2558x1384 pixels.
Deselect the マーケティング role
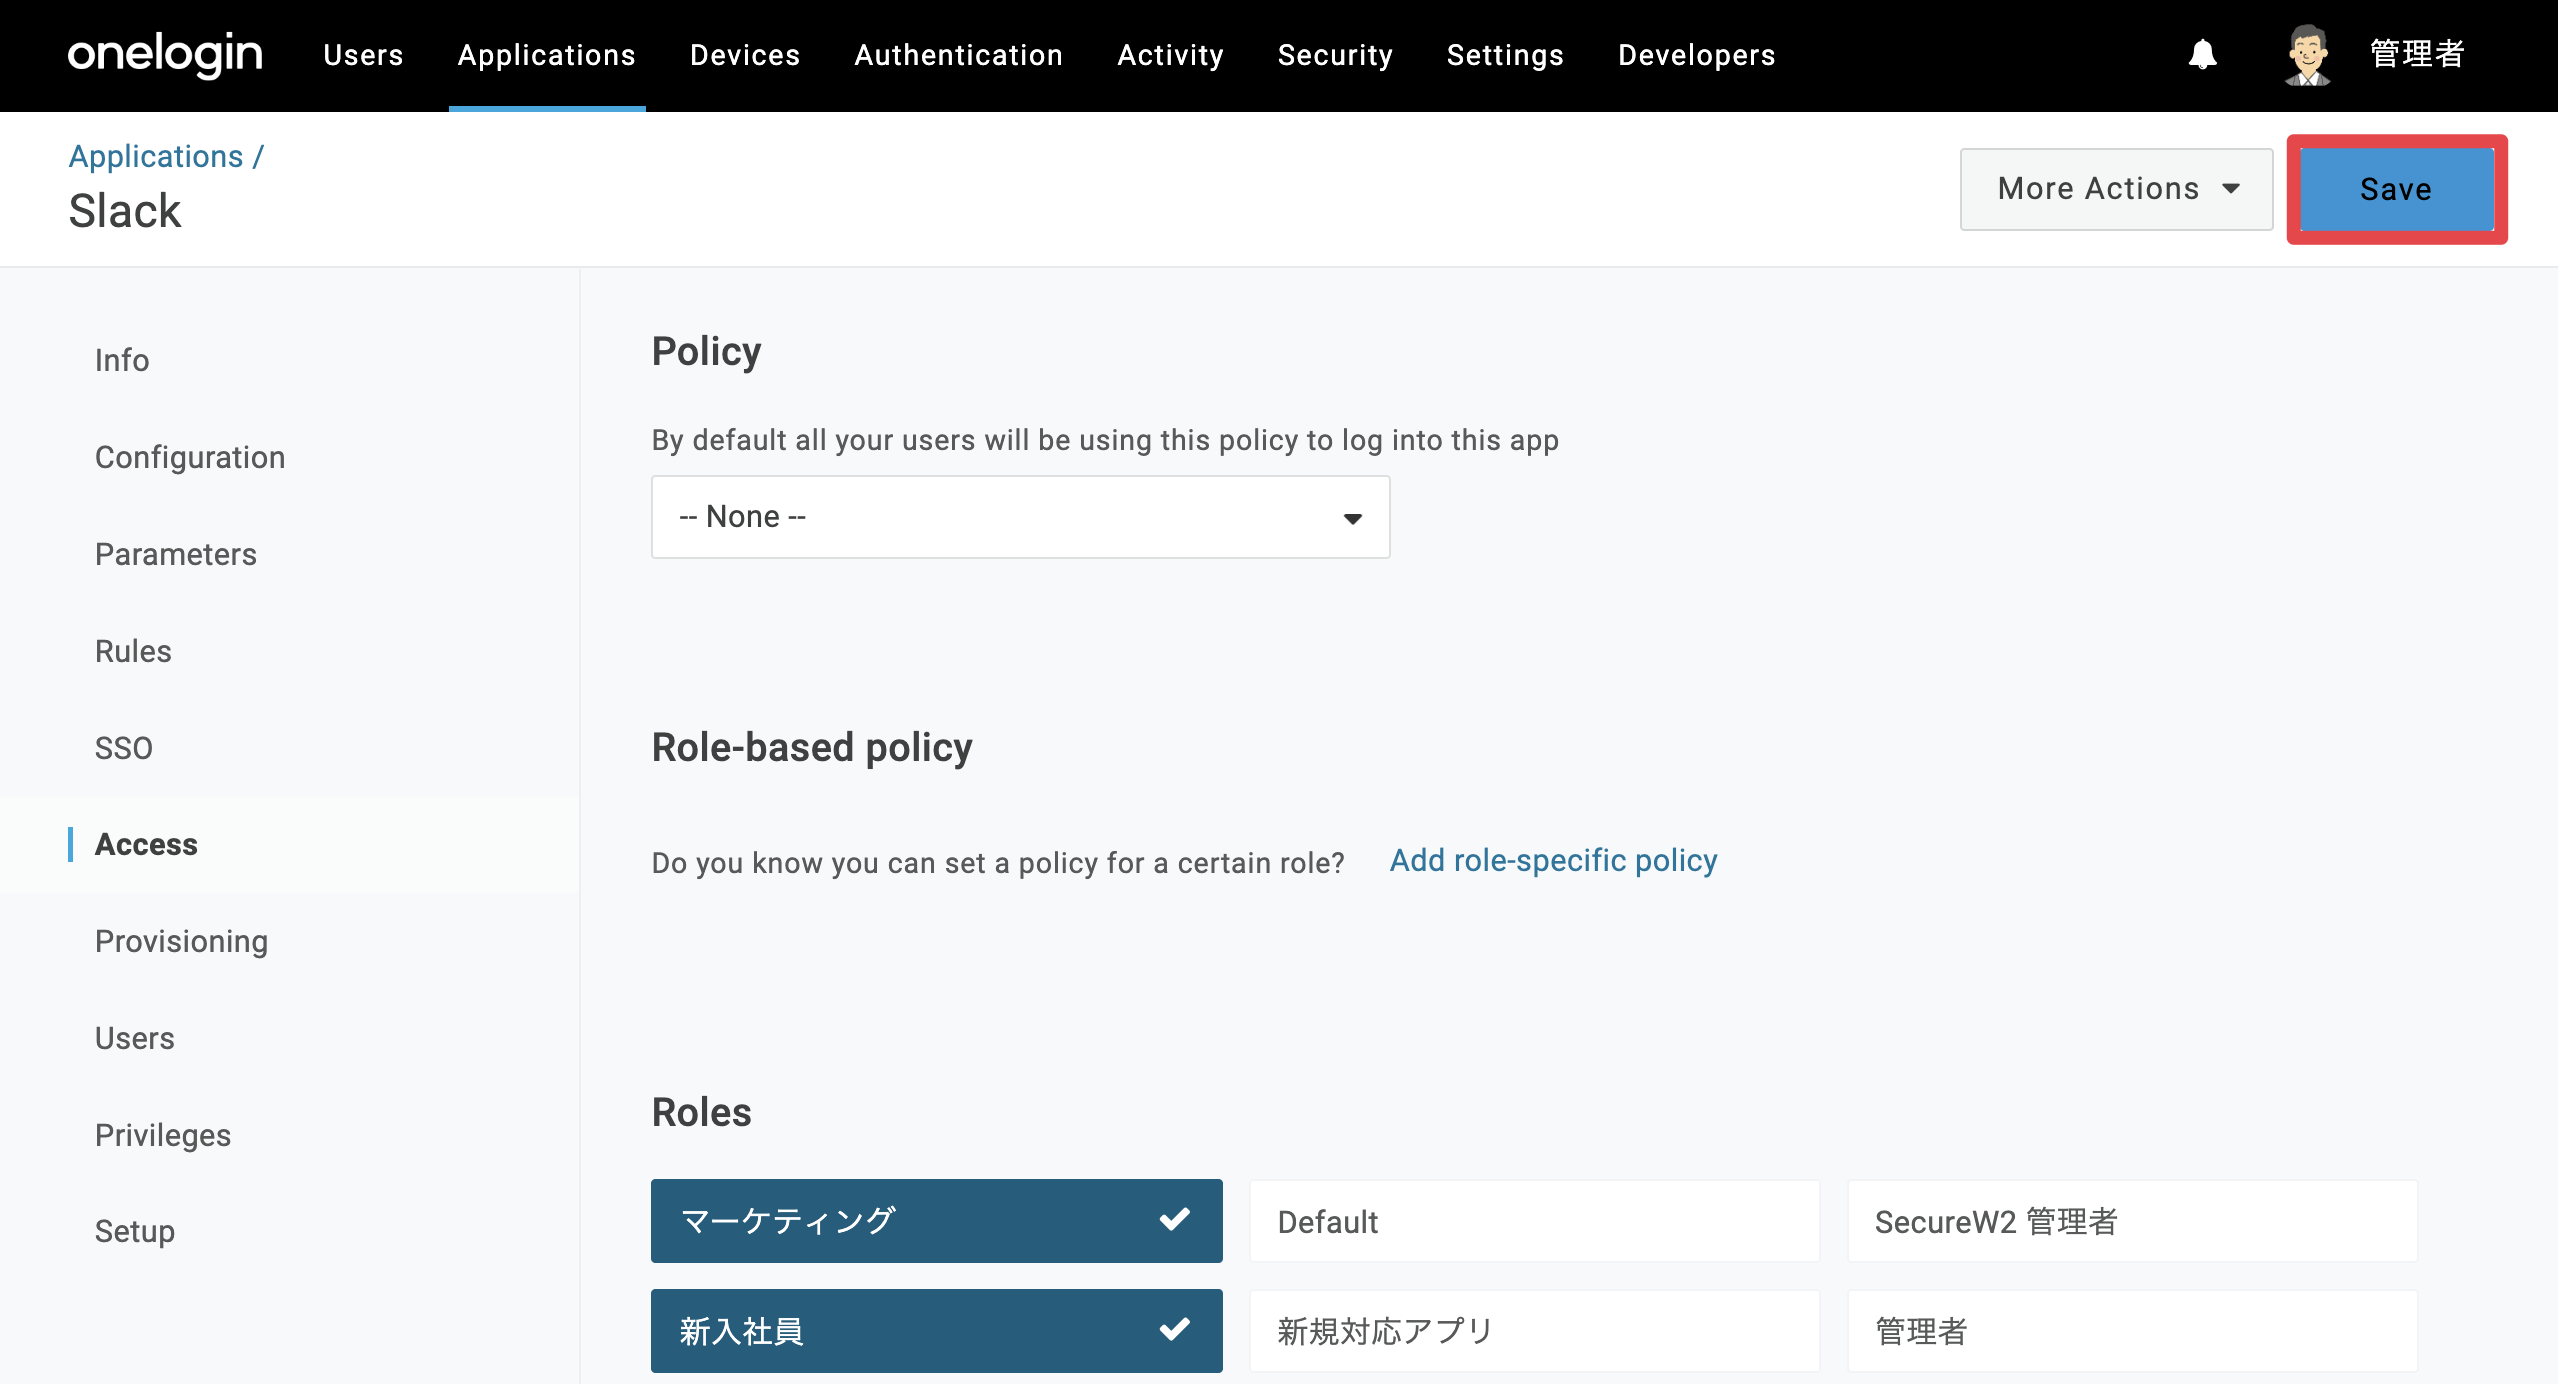pos(936,1220)
